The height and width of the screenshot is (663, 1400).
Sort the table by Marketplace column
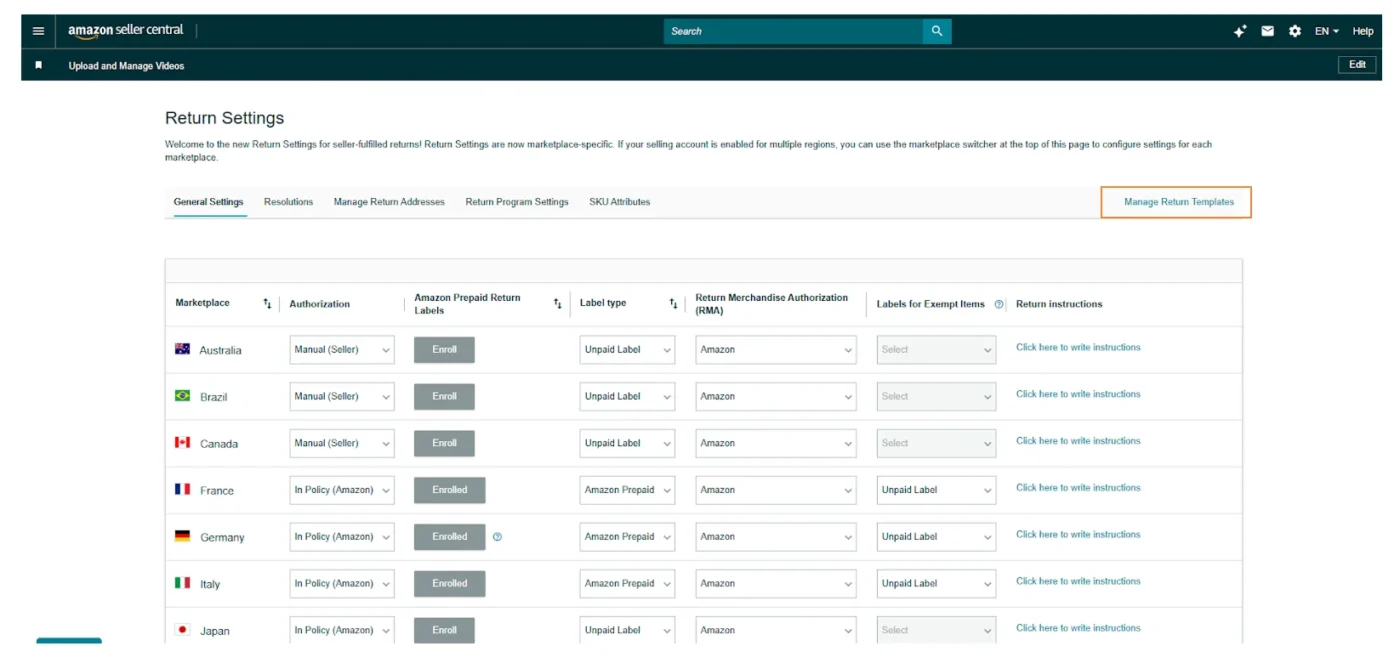tap(267, 303)
